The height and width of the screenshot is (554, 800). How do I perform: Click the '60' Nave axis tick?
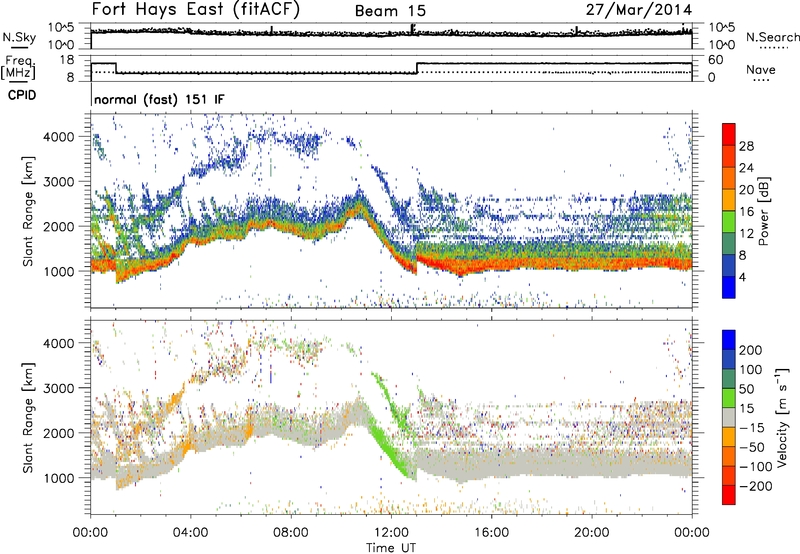716,60
